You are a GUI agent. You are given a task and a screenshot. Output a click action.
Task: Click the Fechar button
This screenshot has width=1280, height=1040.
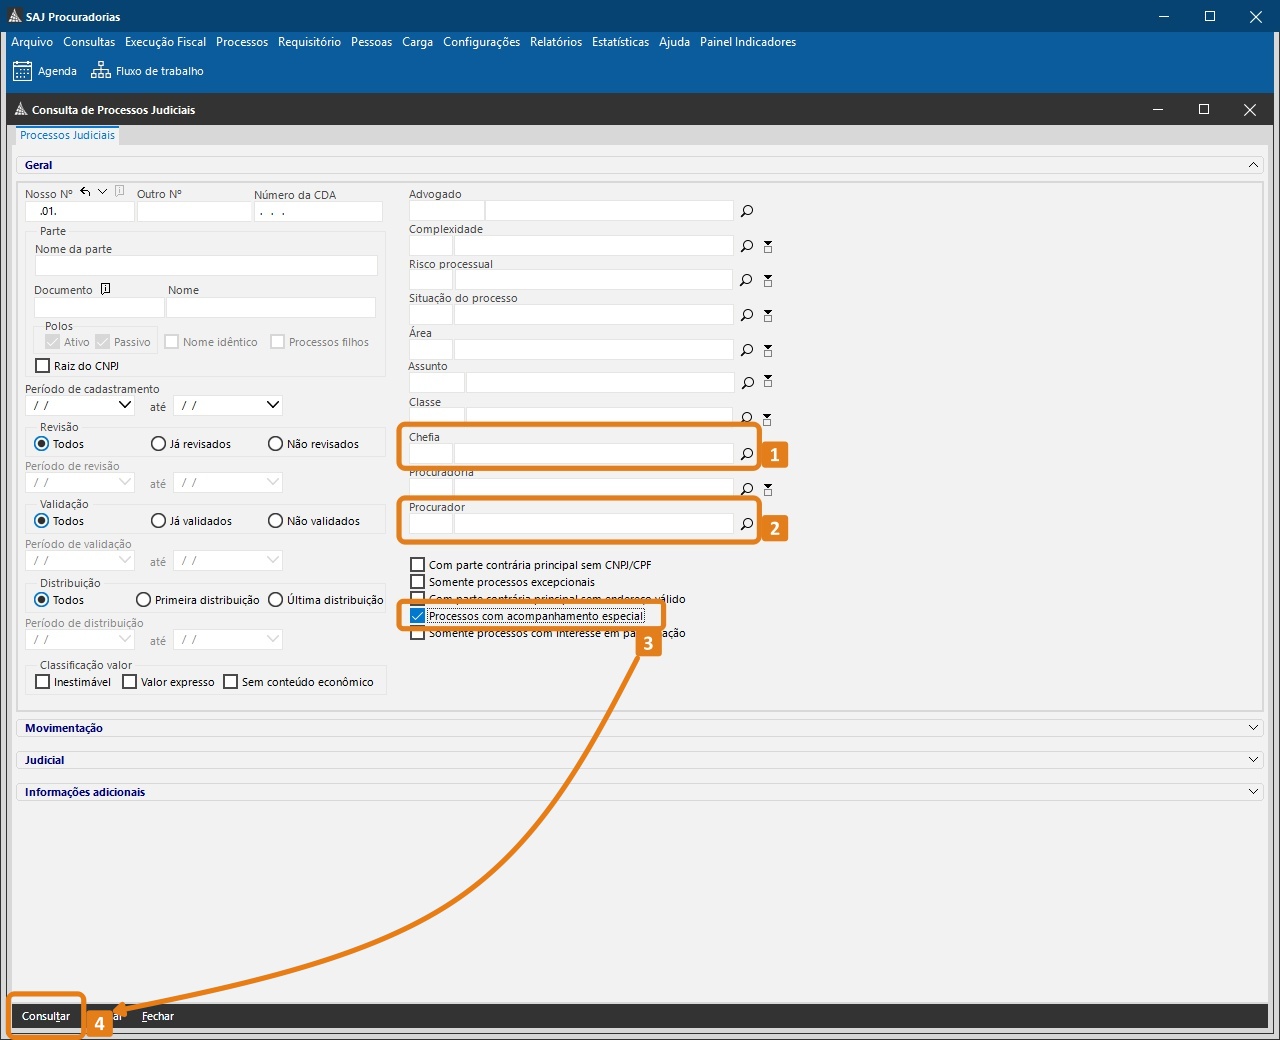158,1016
